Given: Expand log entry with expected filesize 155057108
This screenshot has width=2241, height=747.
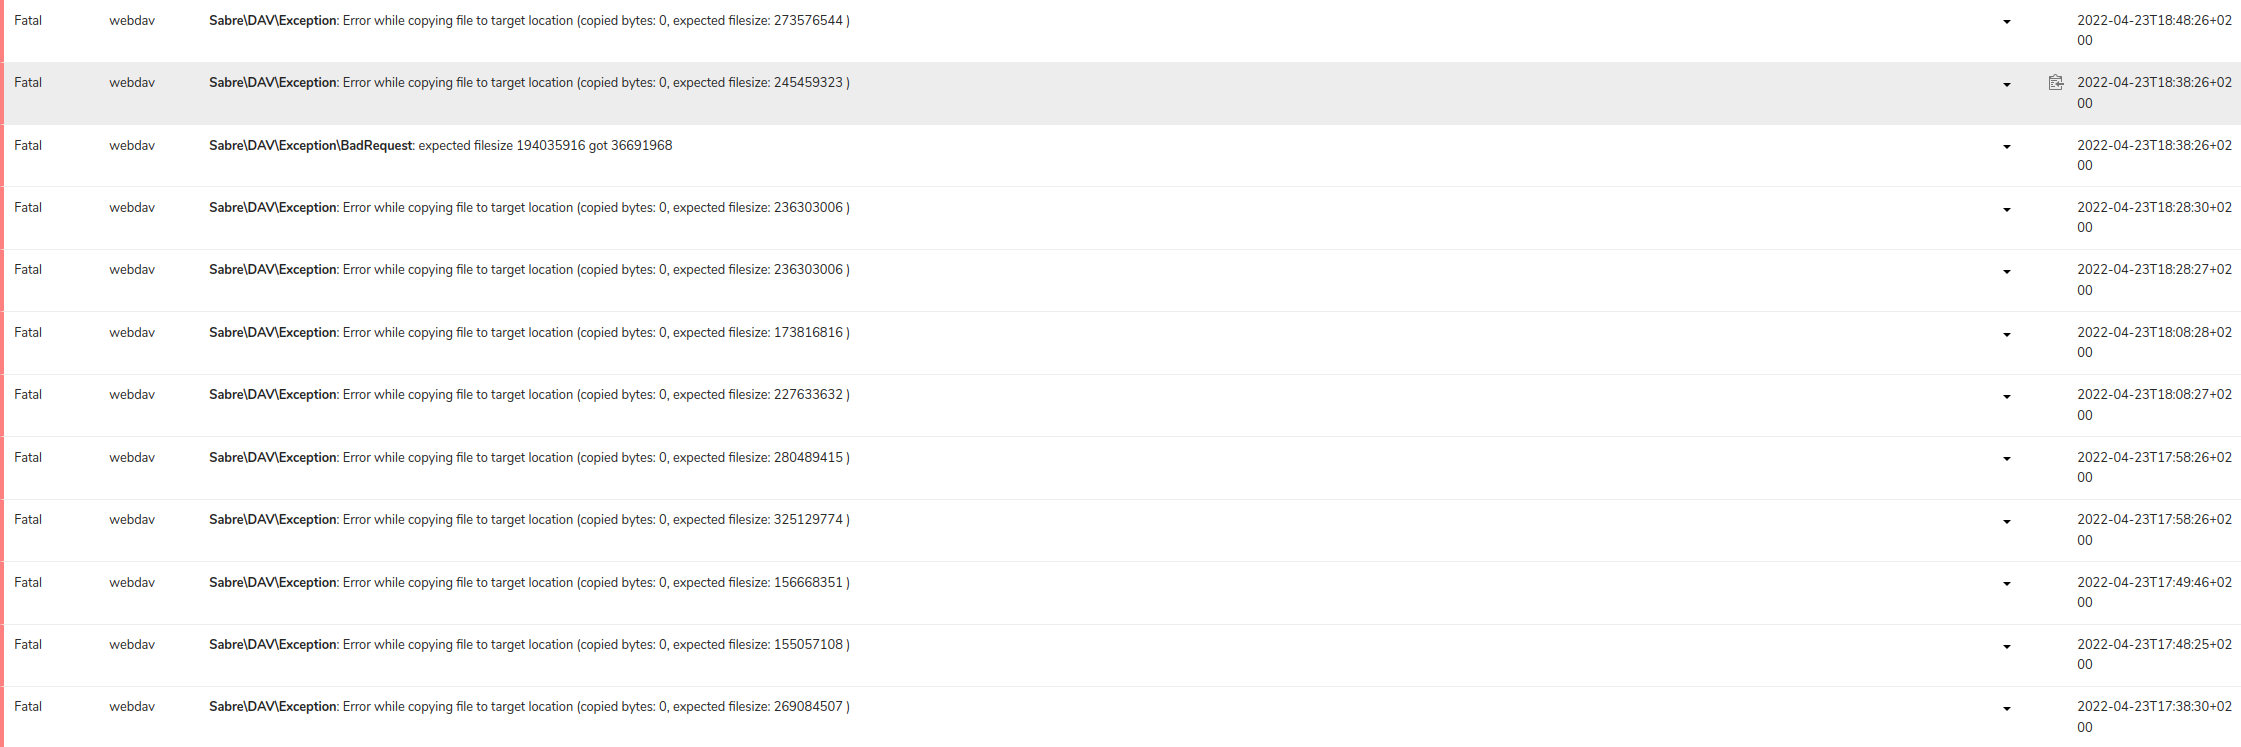Looking at the screenshot, I should tap(2006, 646).
